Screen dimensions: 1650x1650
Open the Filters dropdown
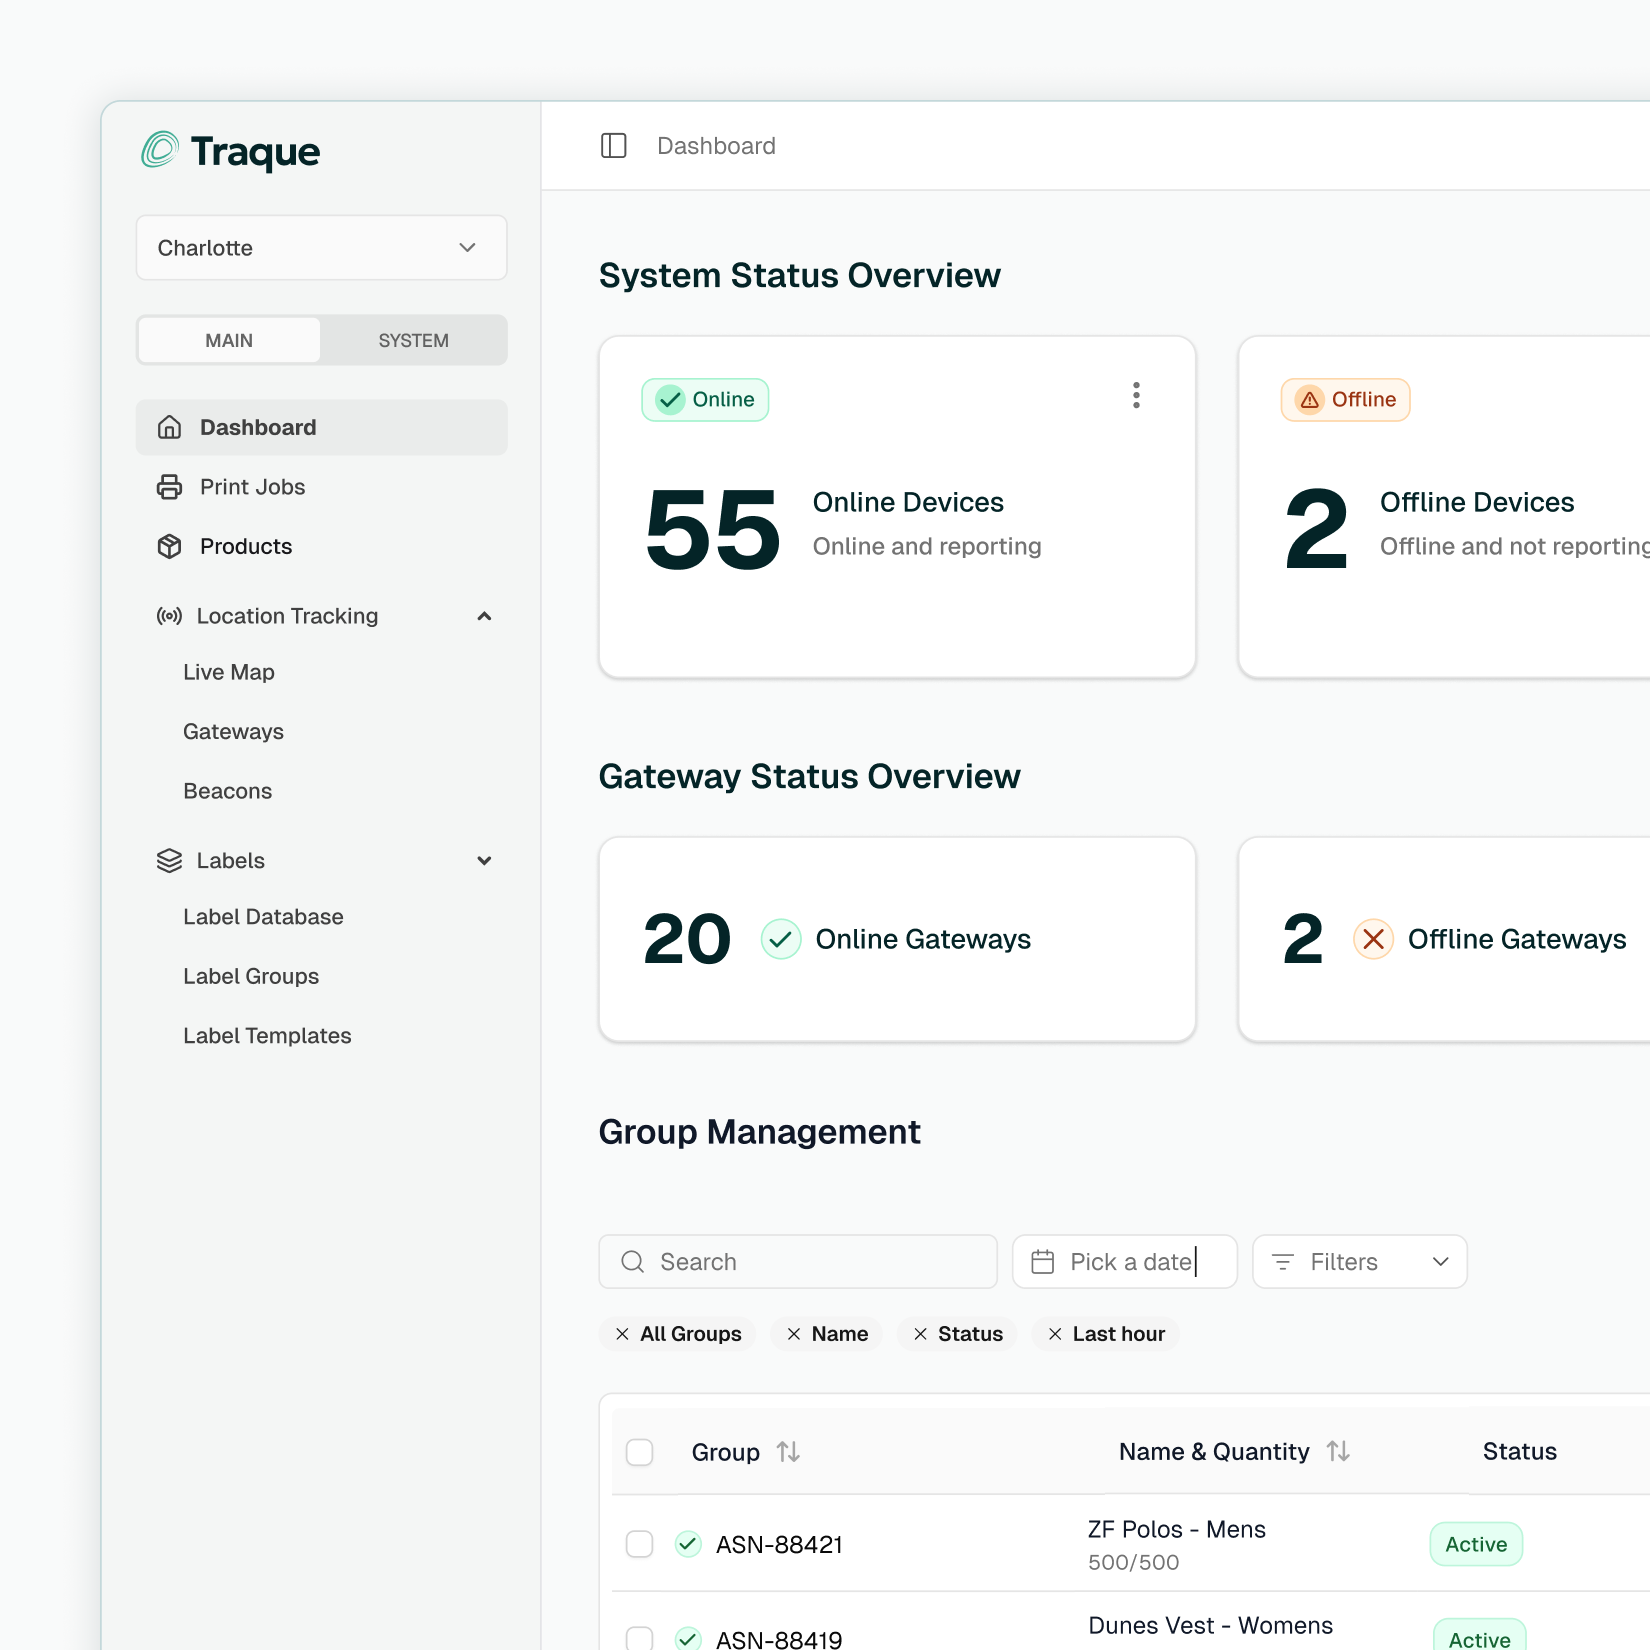(1359, 1262)
